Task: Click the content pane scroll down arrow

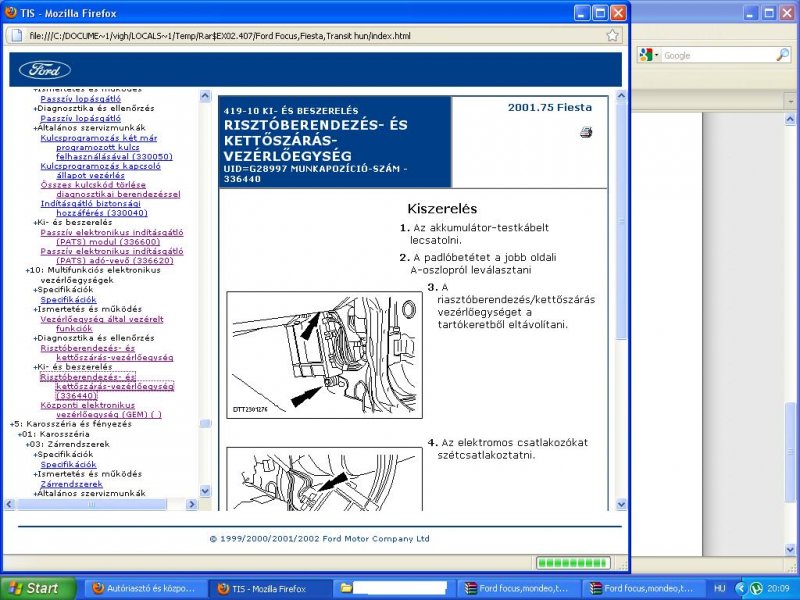Action: tap(621, 505)
